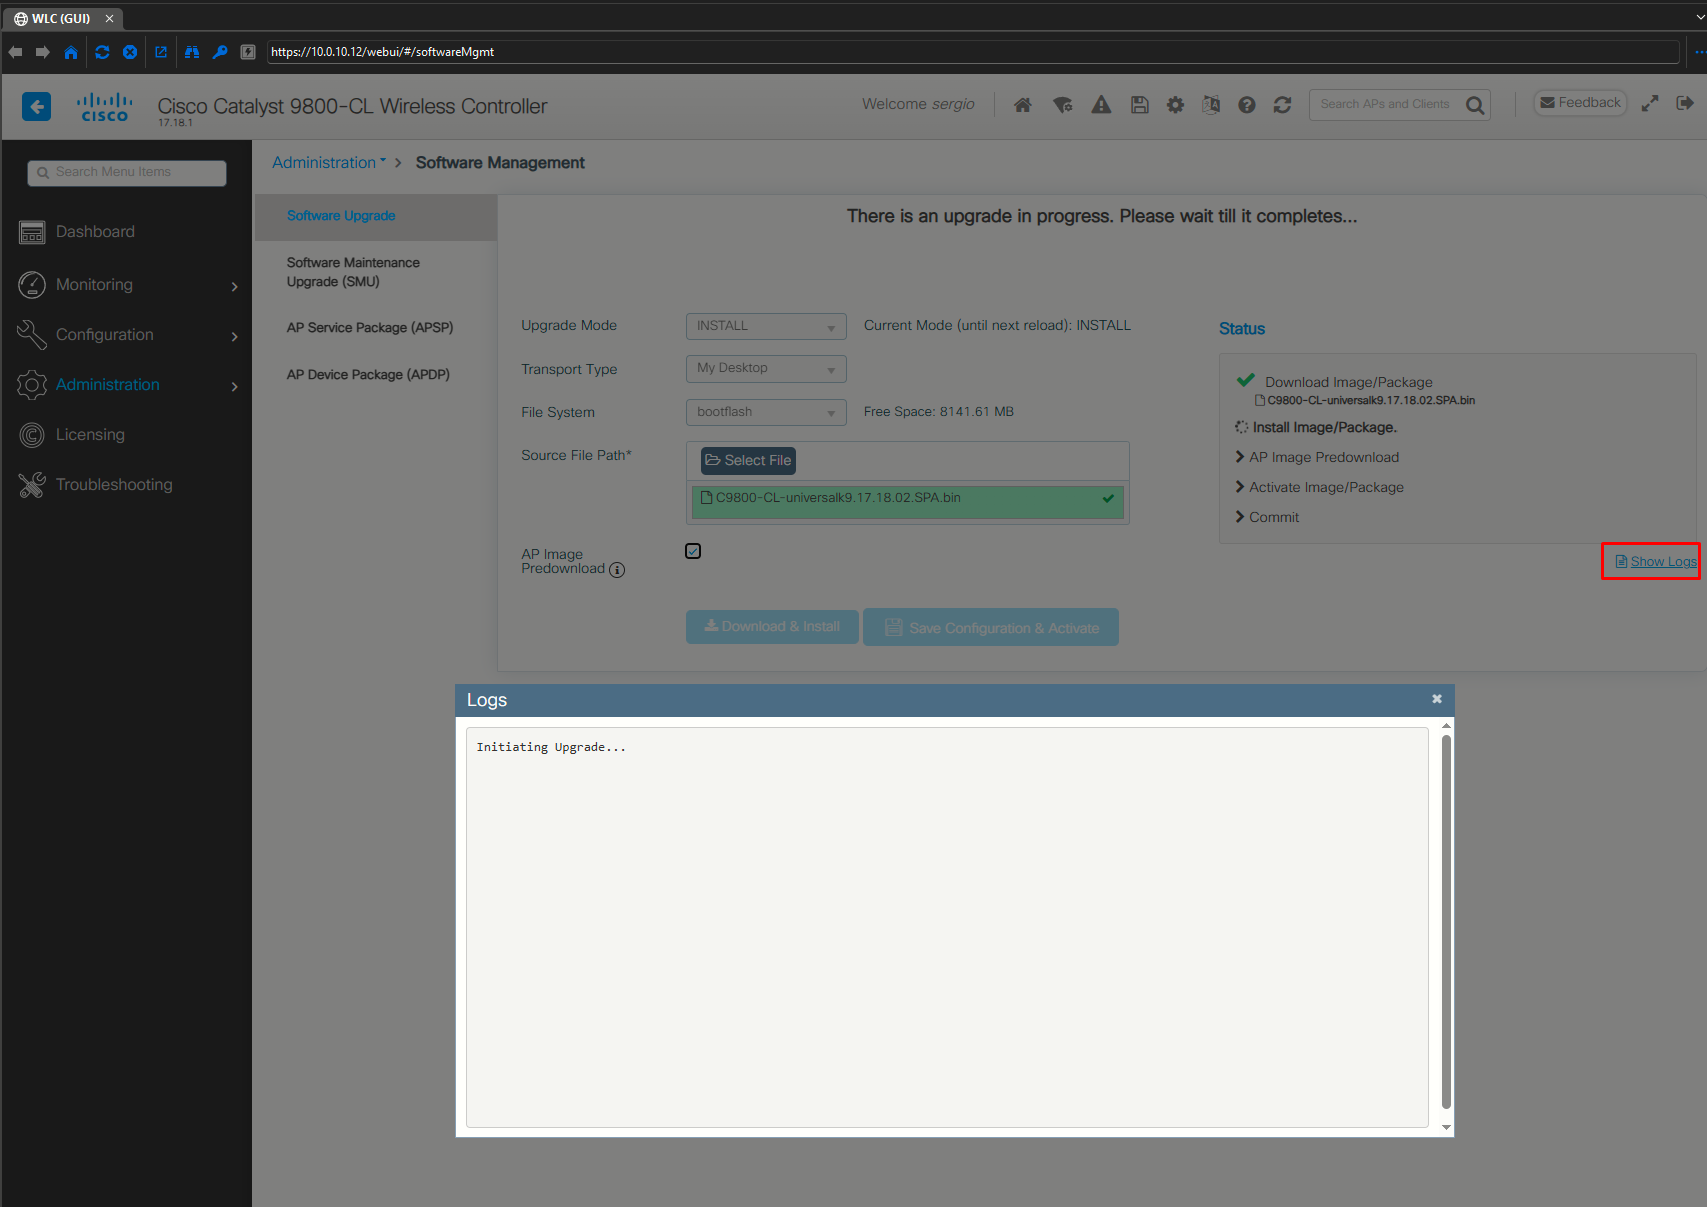Open the Transport Type My Desktop dropdown
This screenshot has width=1707, height=1207.
(x=766, y=369)
